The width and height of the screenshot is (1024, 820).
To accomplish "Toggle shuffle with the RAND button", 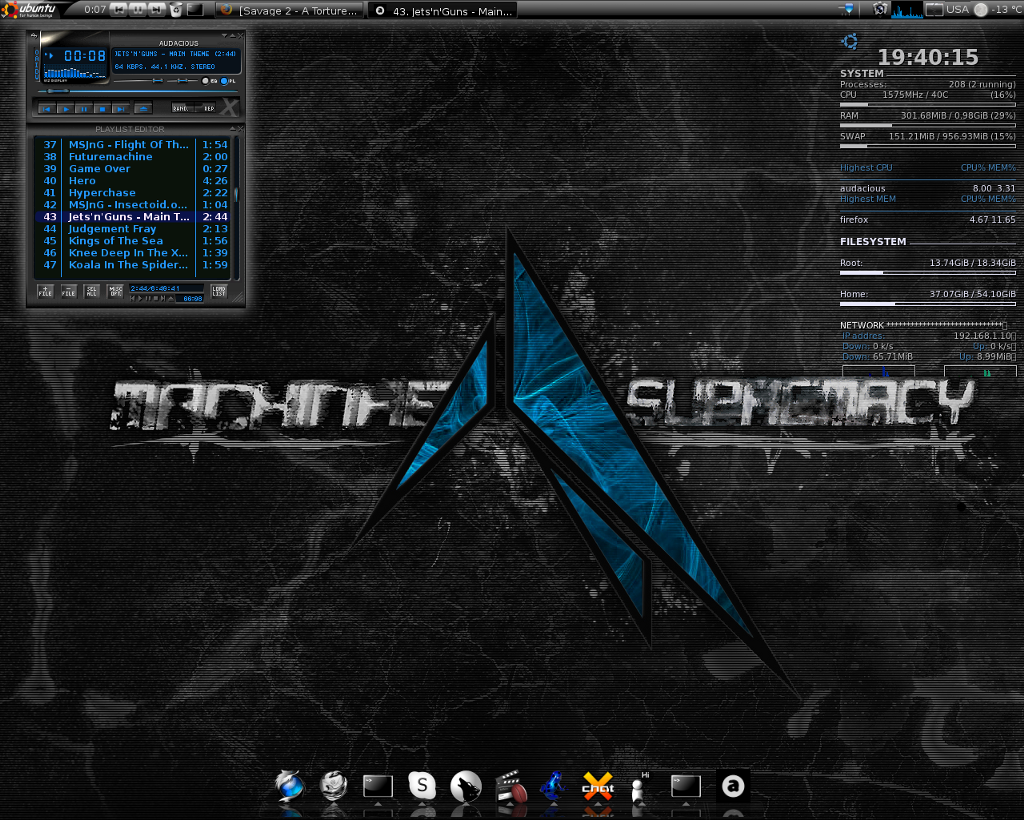I will [180, 108].
